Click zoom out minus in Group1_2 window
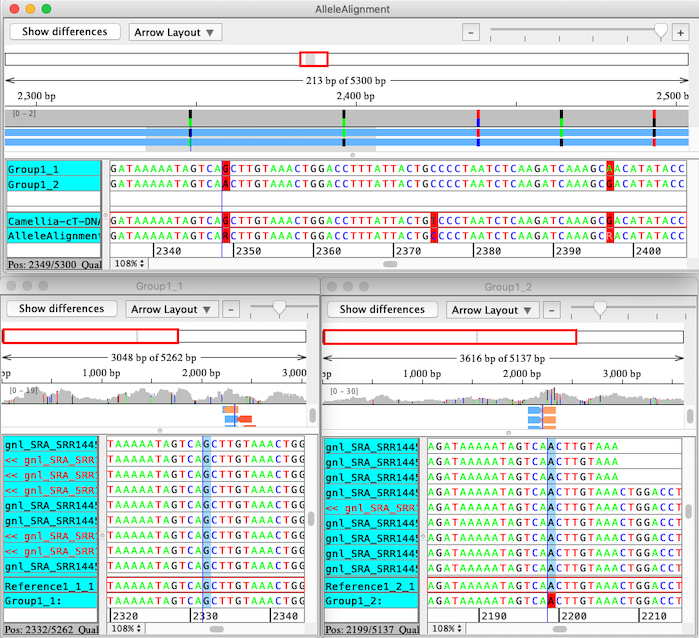Image resolution: width=699 pixels, height=638 pixels. tap(550, 310)
